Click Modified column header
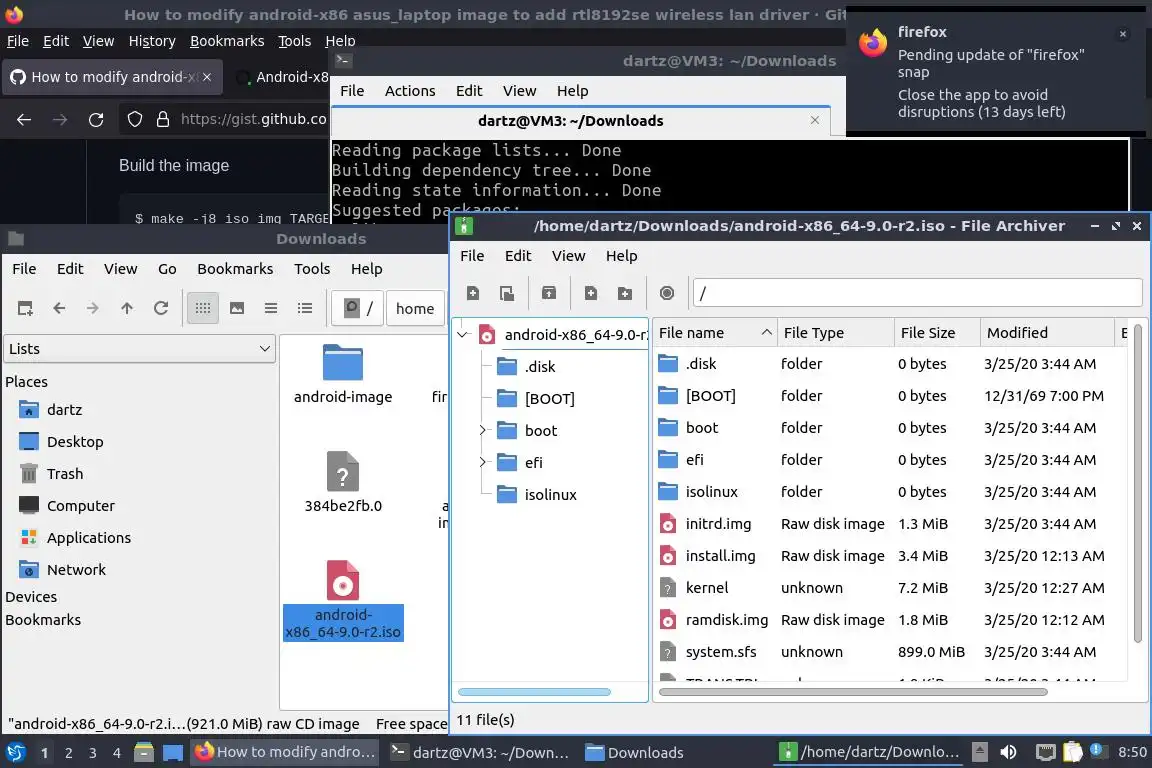The image size is (1152, 768). [1047, 333]
